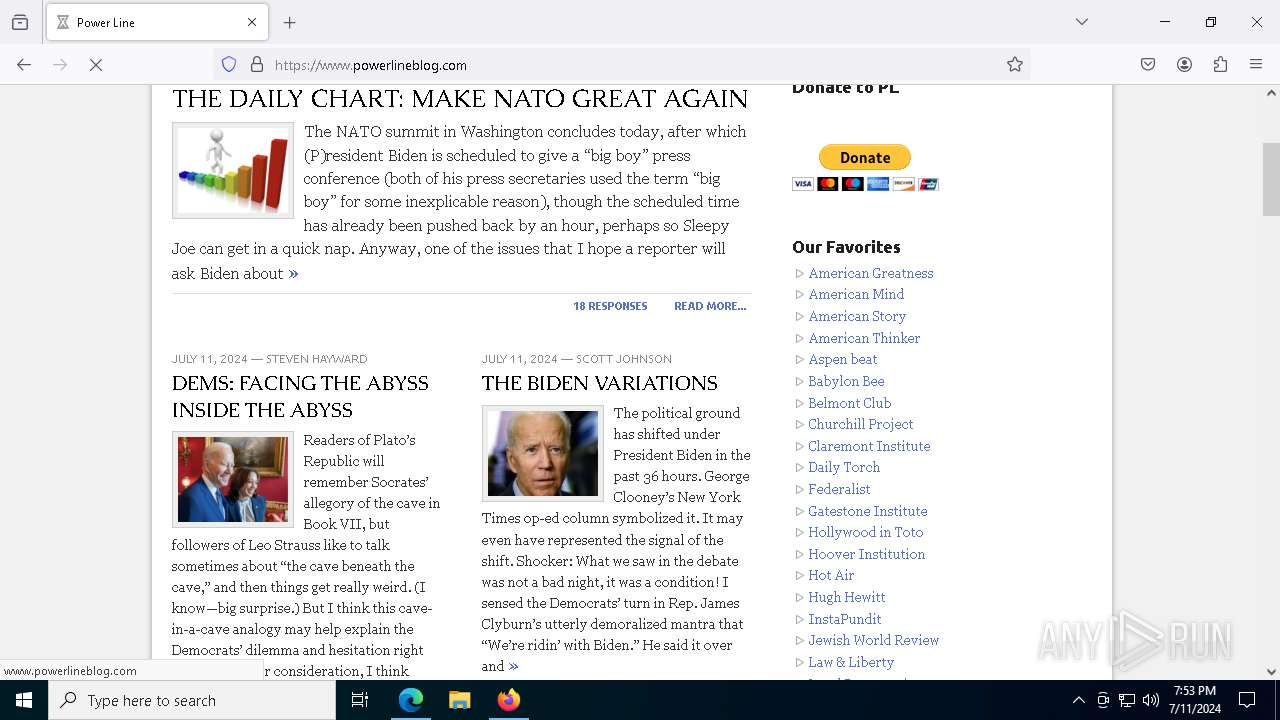Launch Microsoft Edge from taskbar

(411, 700)
